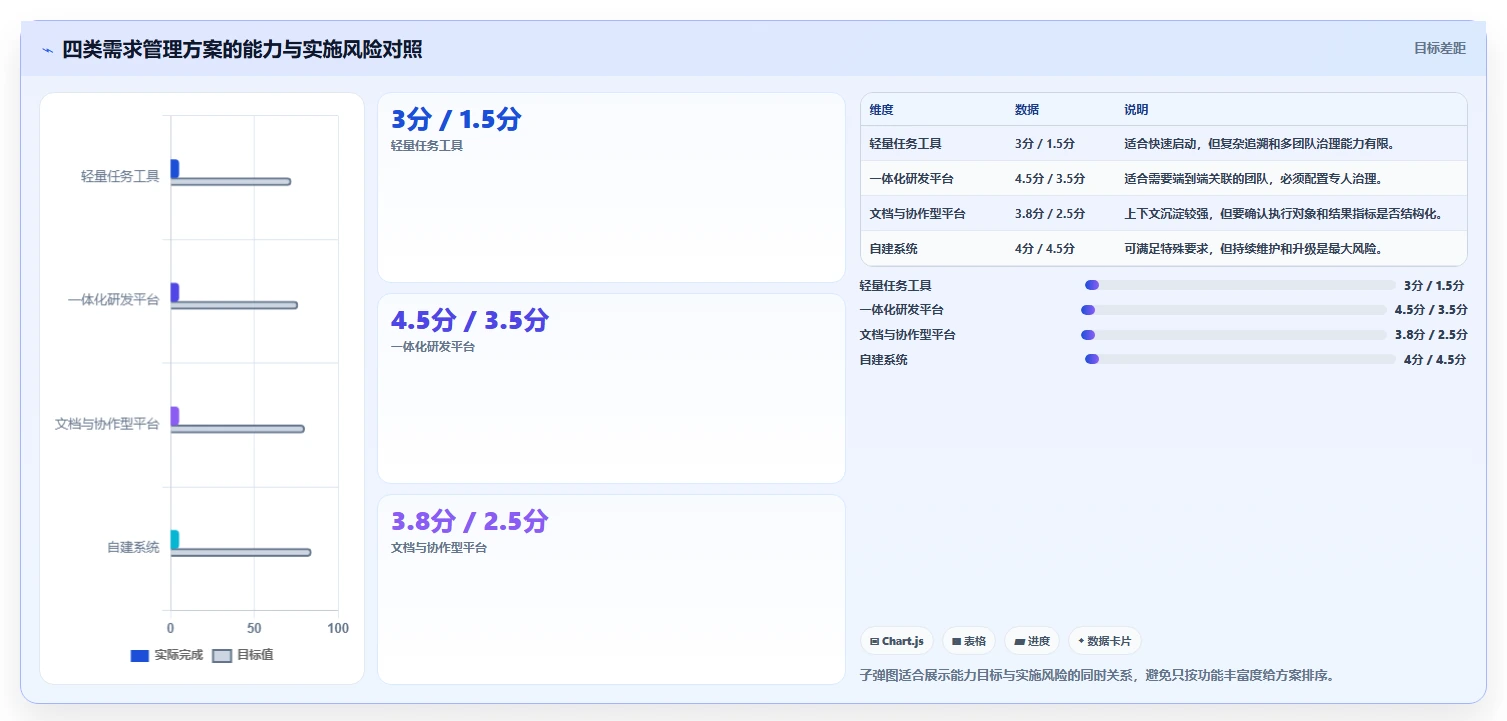Image resolution: width=1507 pixels, height=721 pixels.
Task: Click the description starting 上下文沉淀较强
Action: coord(1283,214)
